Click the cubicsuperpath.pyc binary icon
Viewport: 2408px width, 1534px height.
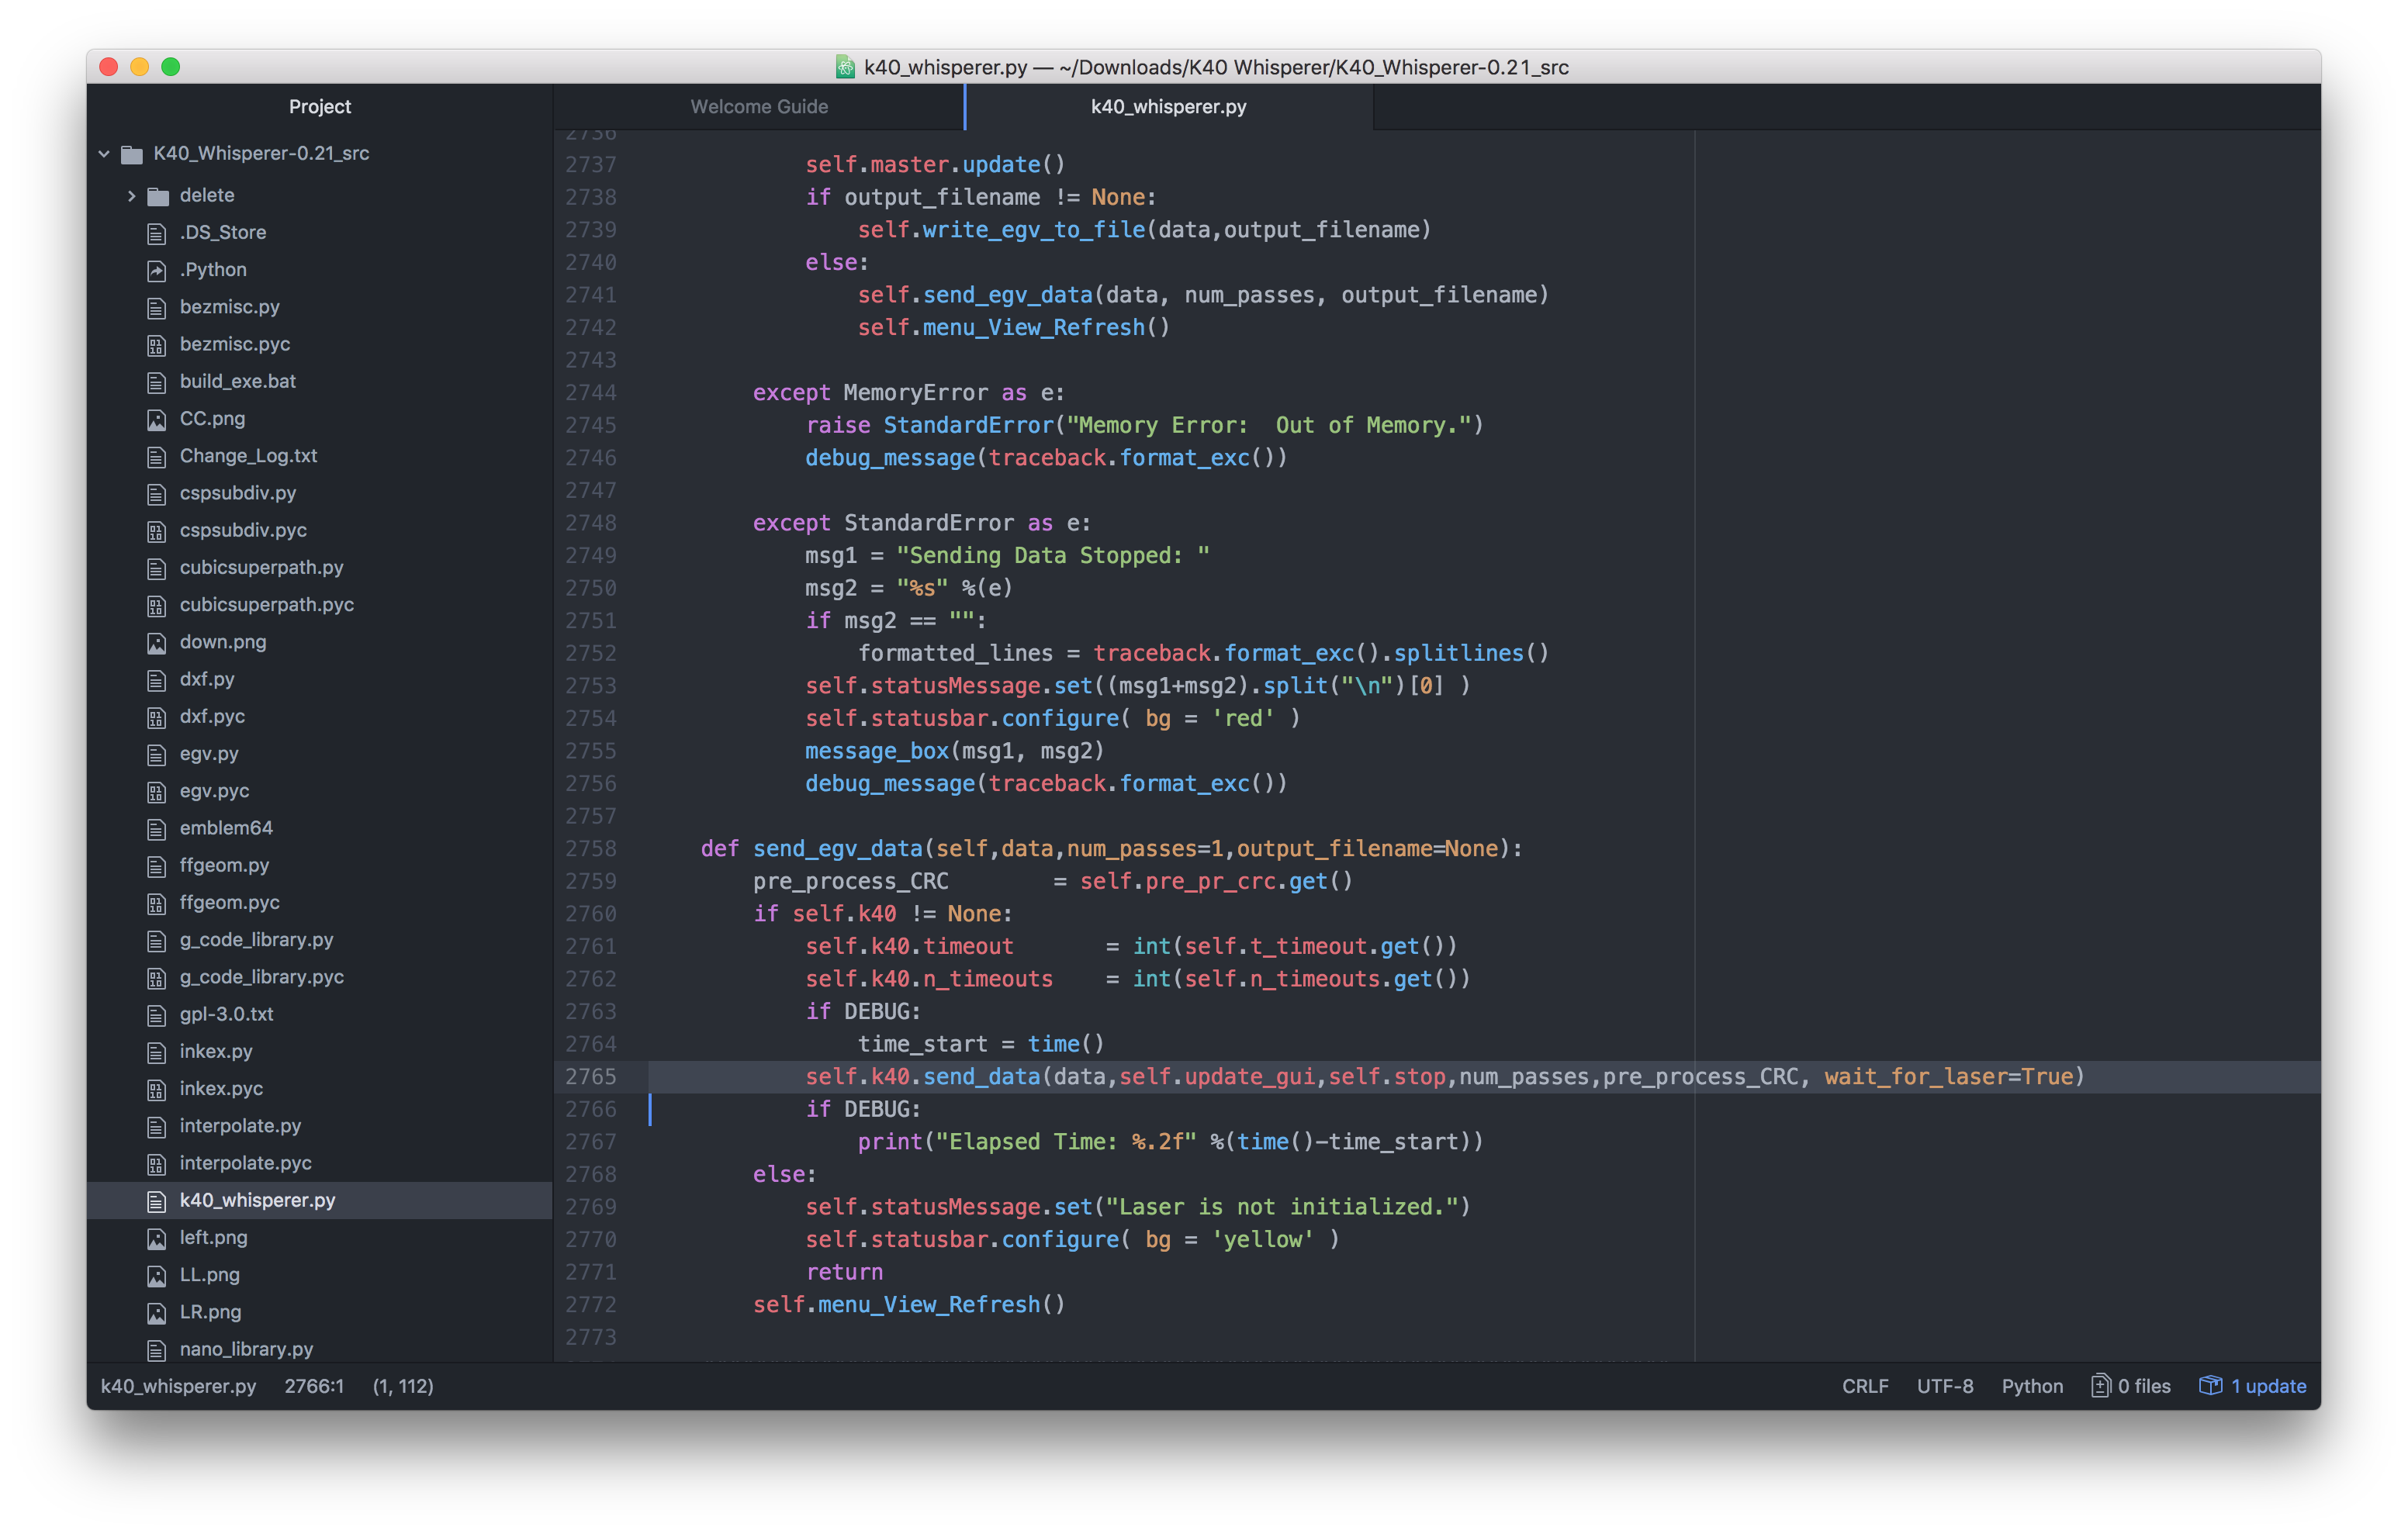157,606
